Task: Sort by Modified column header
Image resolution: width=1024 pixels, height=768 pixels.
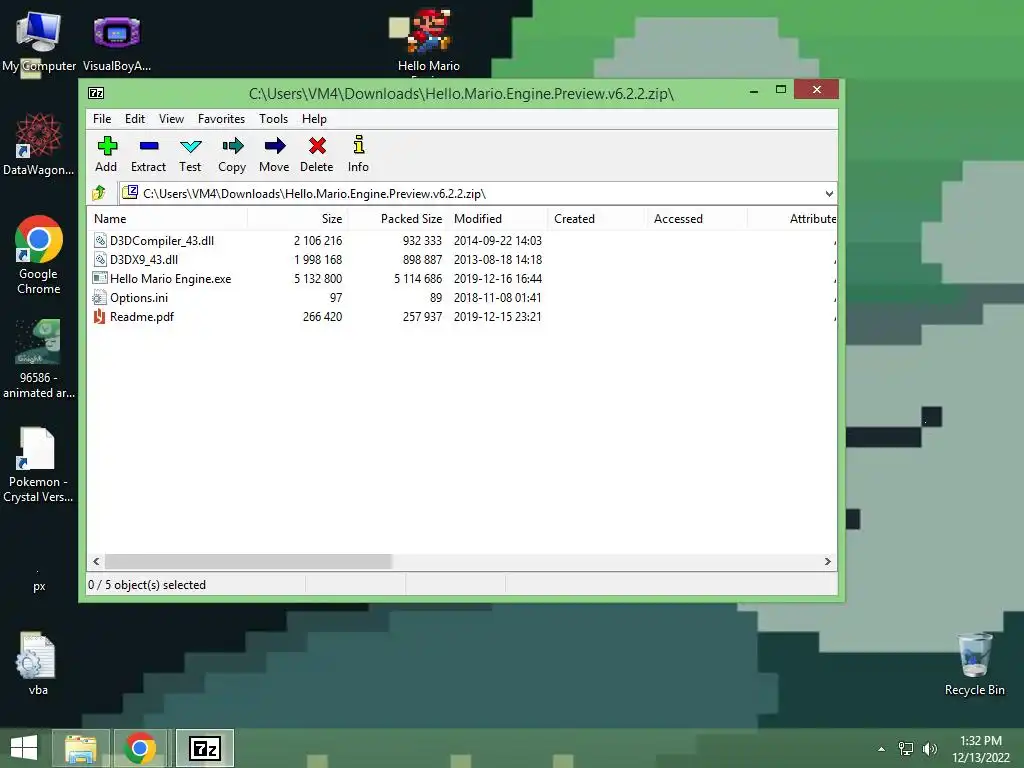Action: tap(498, 219)
